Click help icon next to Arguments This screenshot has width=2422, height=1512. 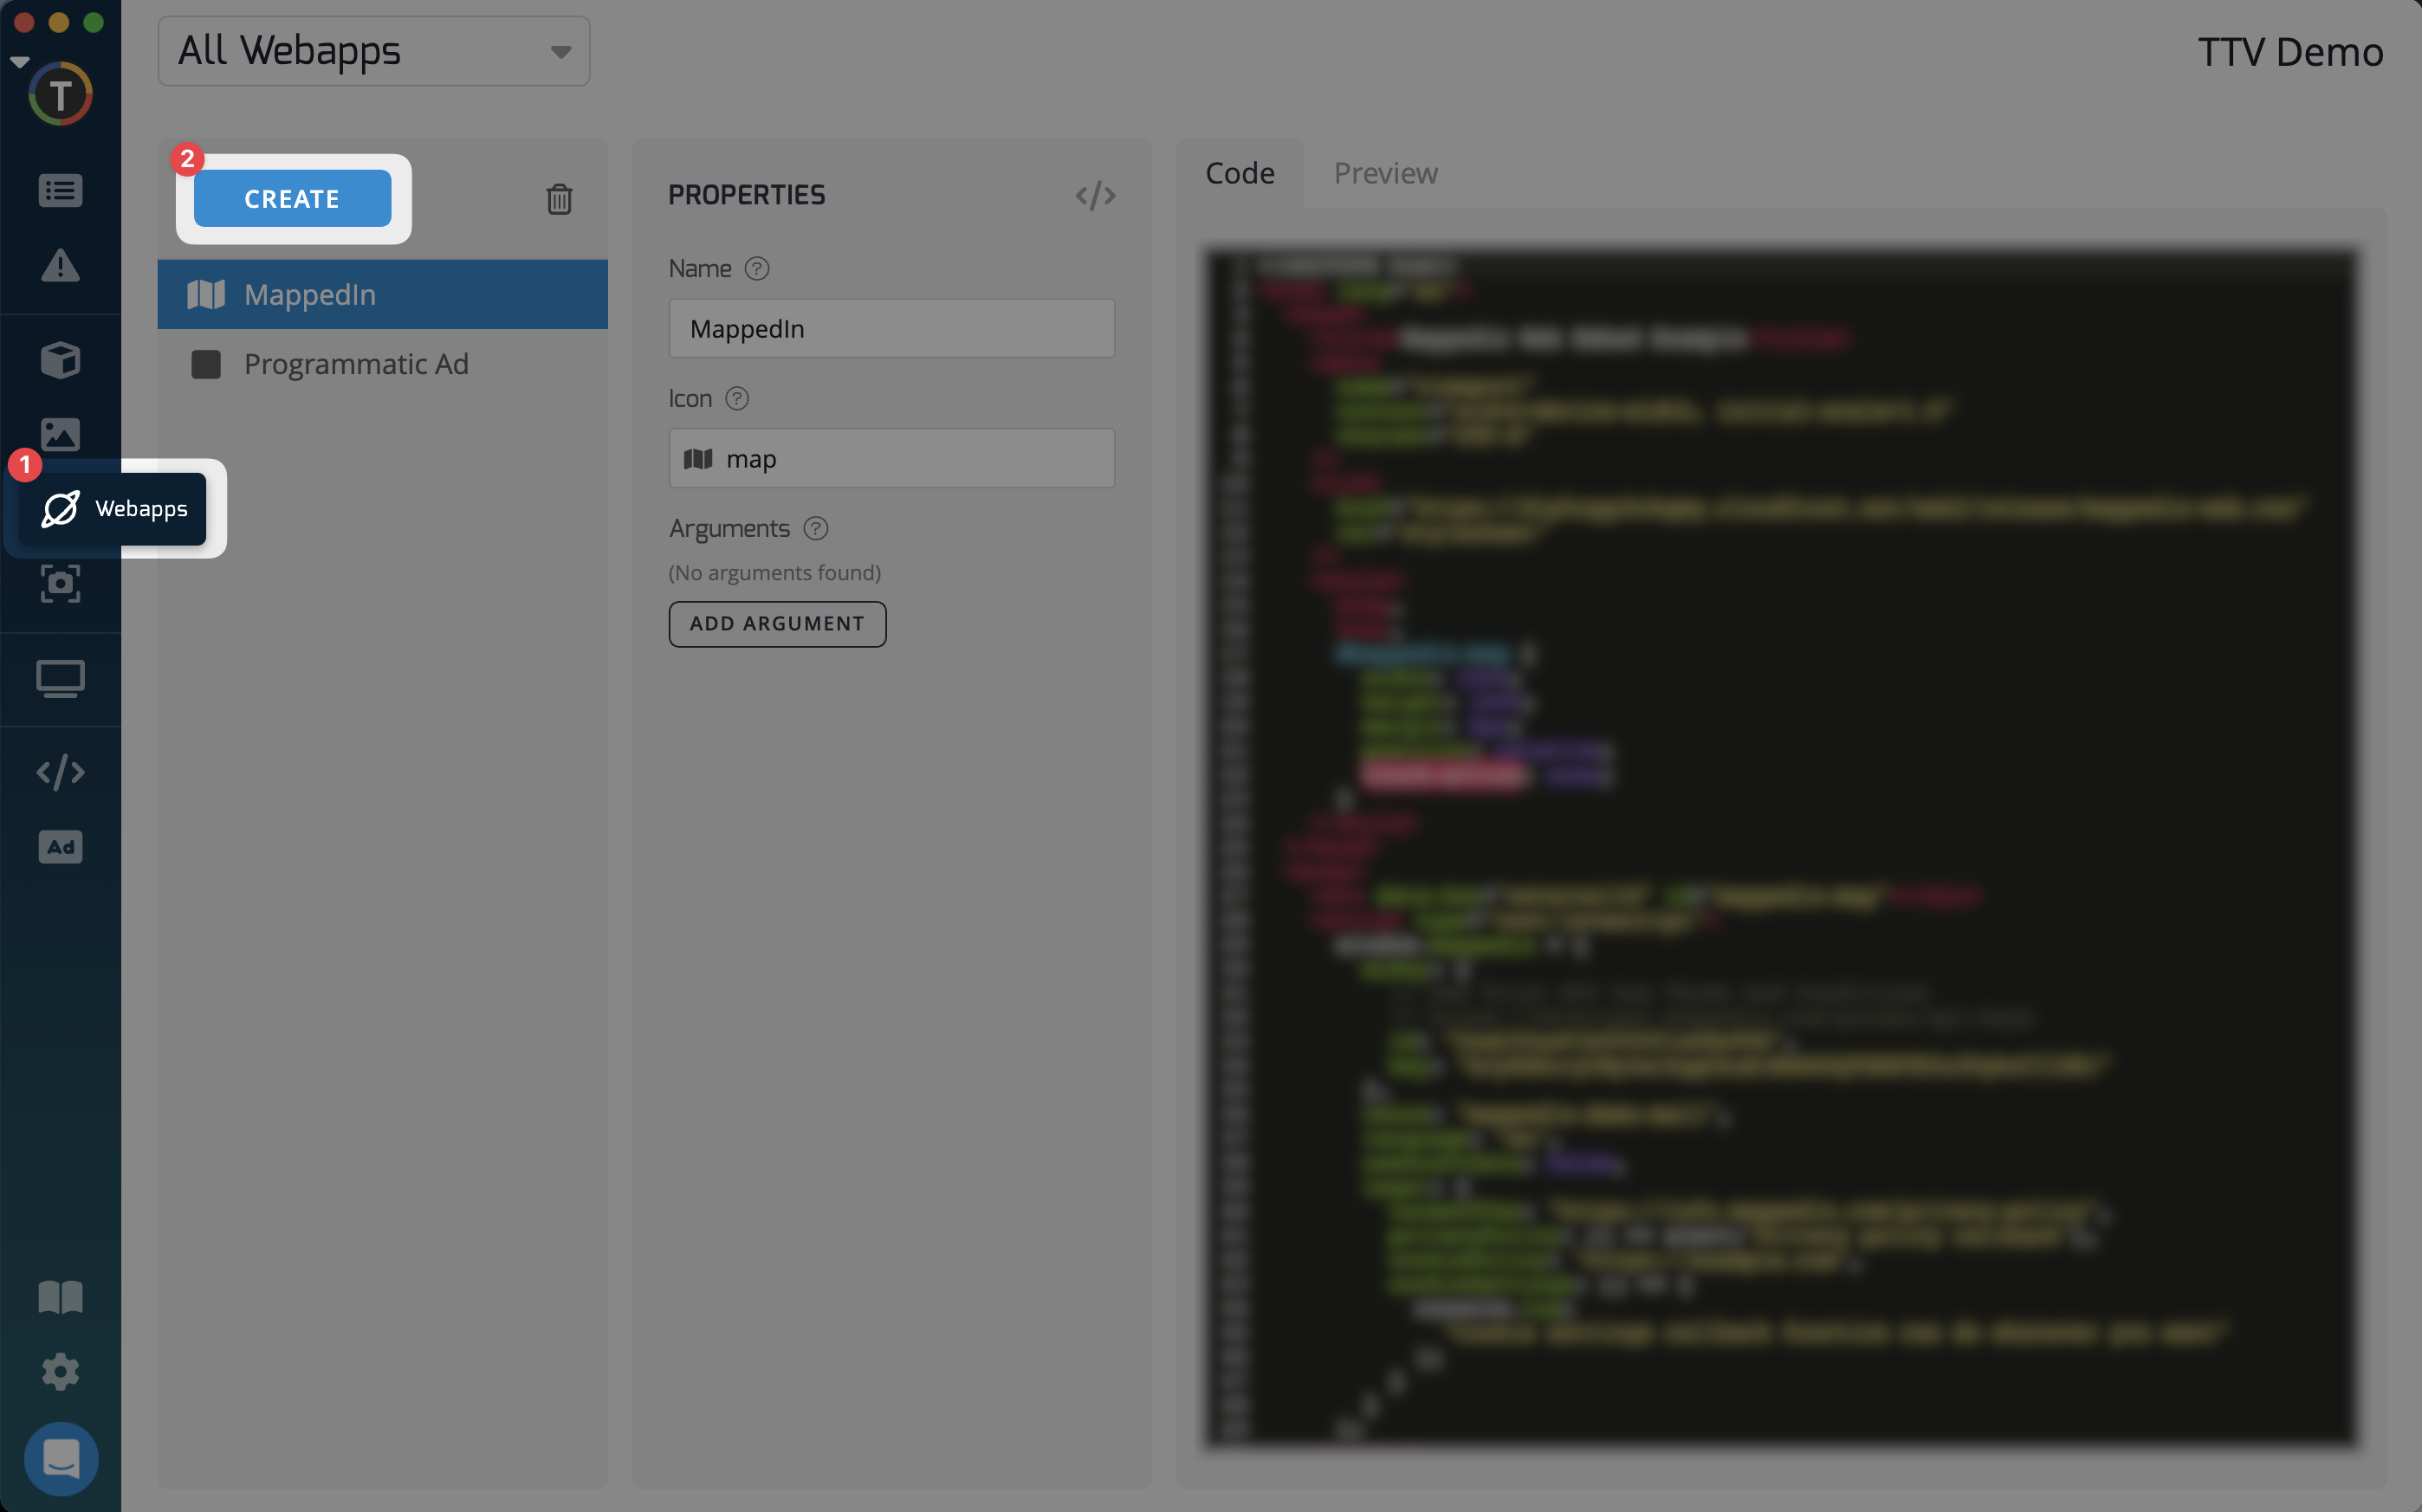click(x=816, y=528)
